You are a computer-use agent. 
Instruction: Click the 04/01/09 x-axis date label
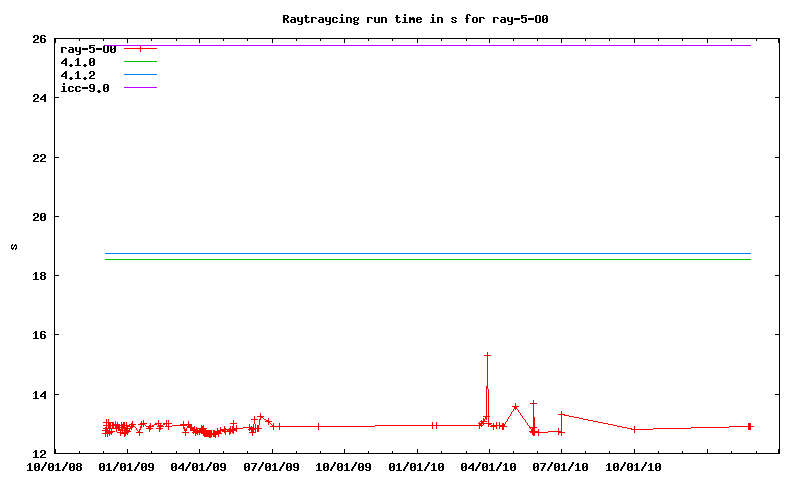[x=199, y=465]
